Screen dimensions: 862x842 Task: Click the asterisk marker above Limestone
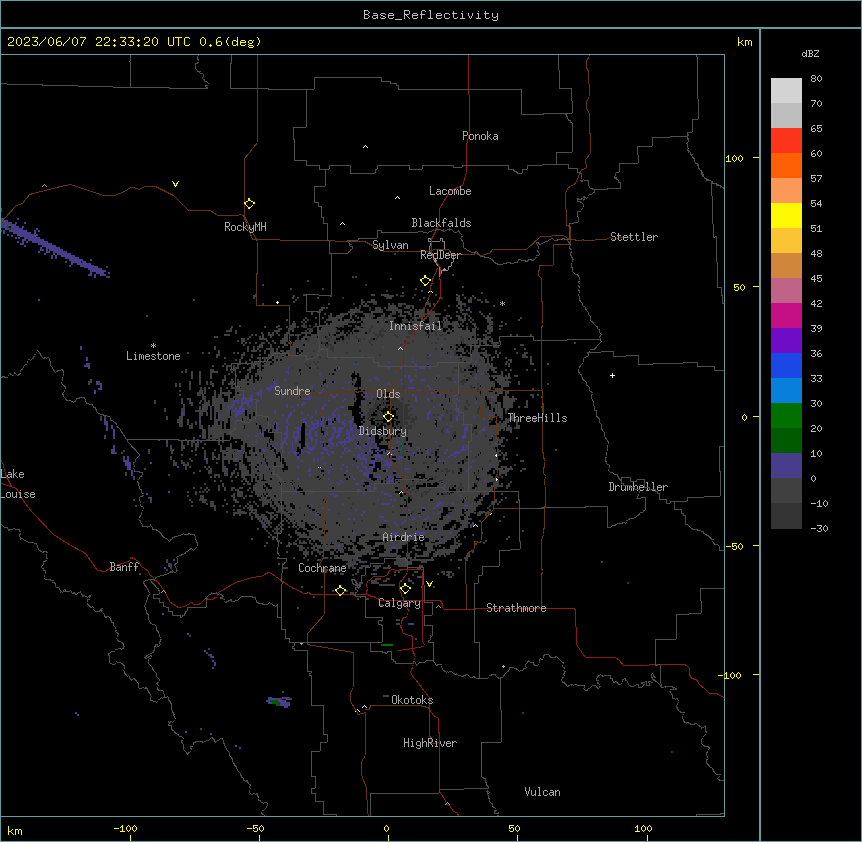point(153,346)
